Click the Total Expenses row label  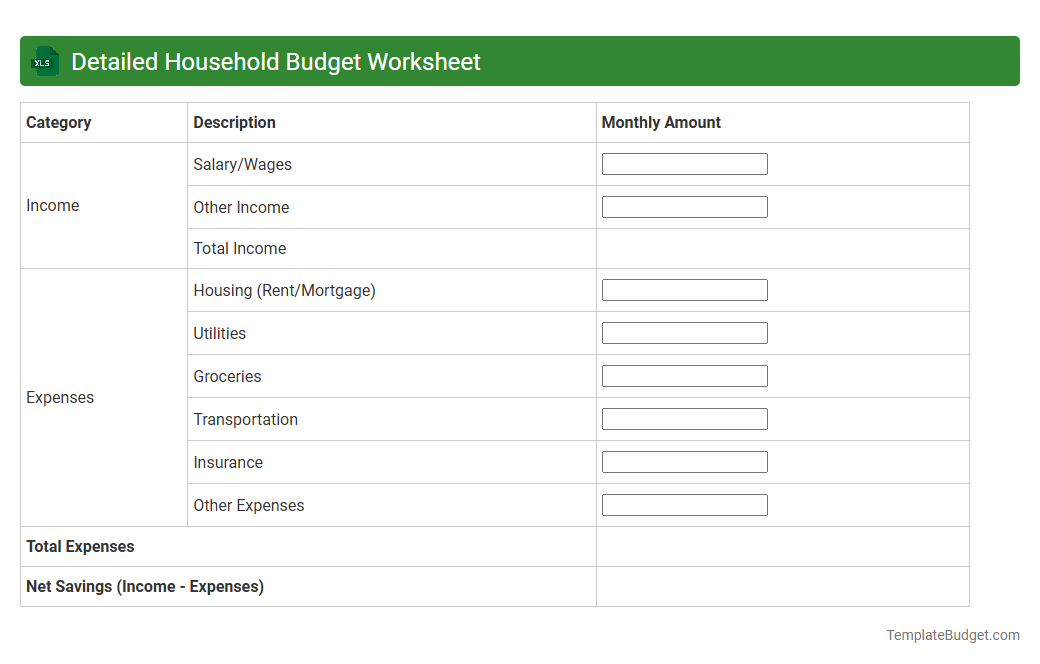[79, 546]
